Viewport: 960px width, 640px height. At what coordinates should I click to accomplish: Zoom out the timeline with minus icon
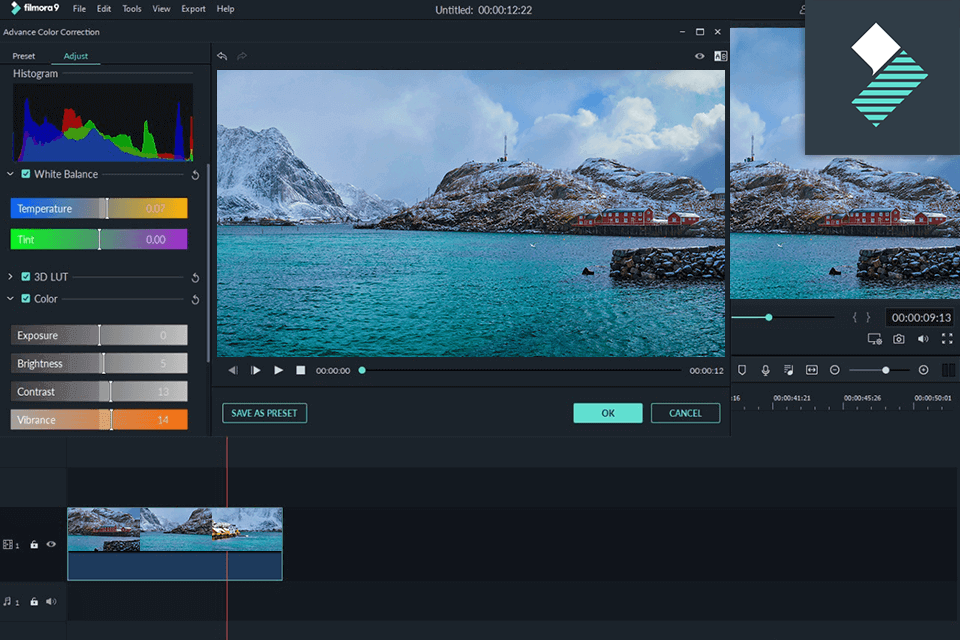coord(834,370)
